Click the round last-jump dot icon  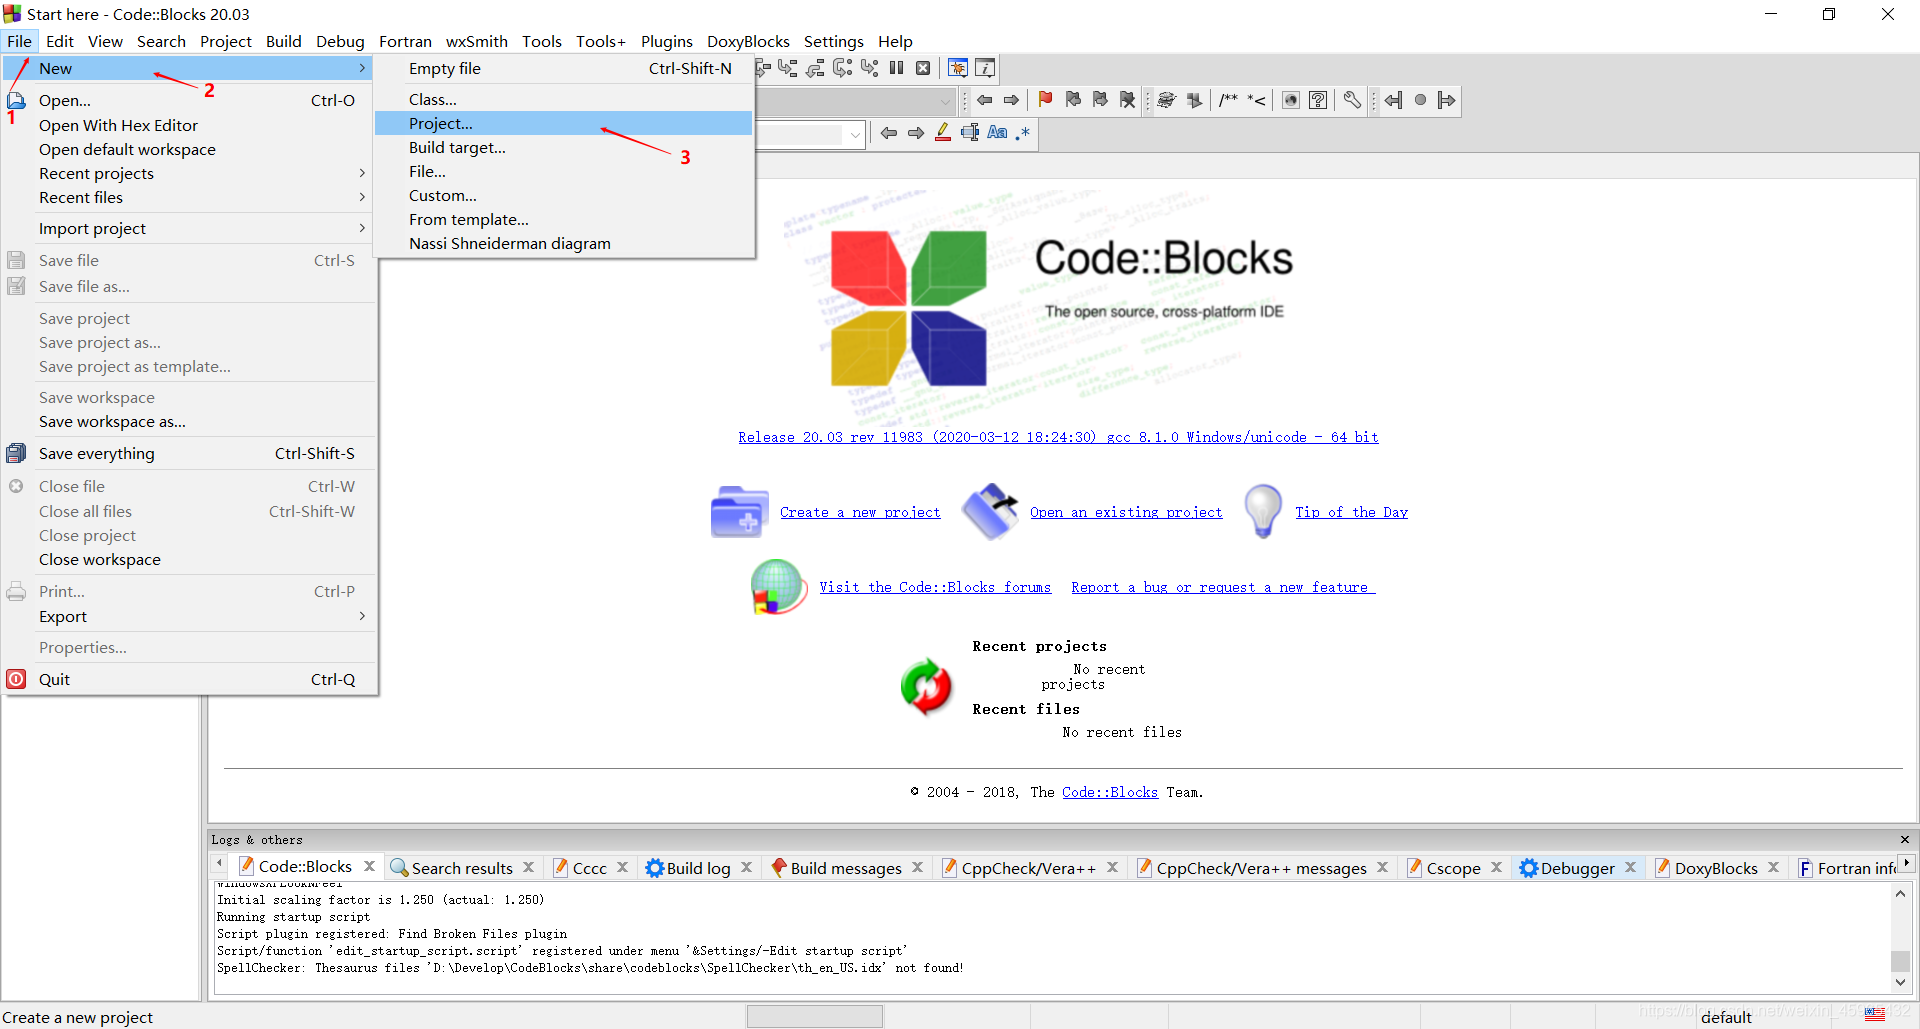coord(1420,100)
